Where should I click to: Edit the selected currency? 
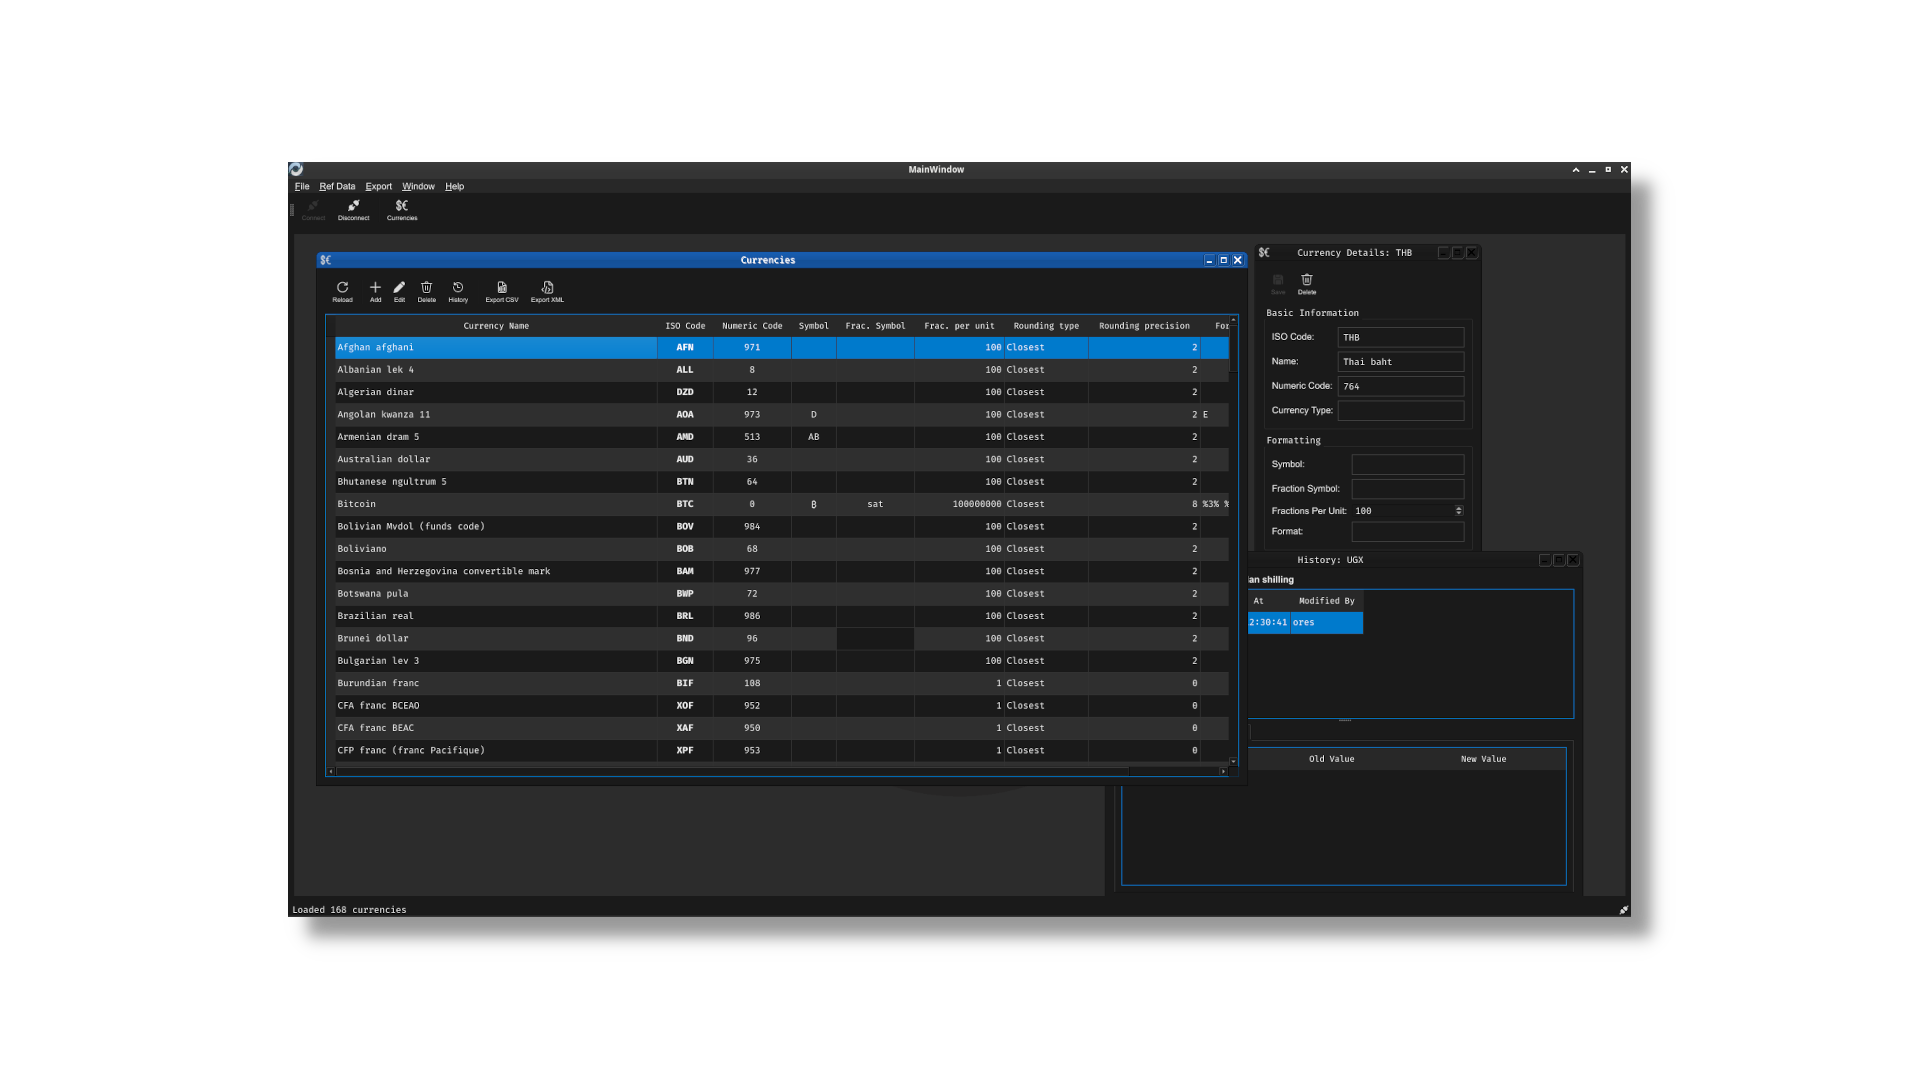coord(399,291)
